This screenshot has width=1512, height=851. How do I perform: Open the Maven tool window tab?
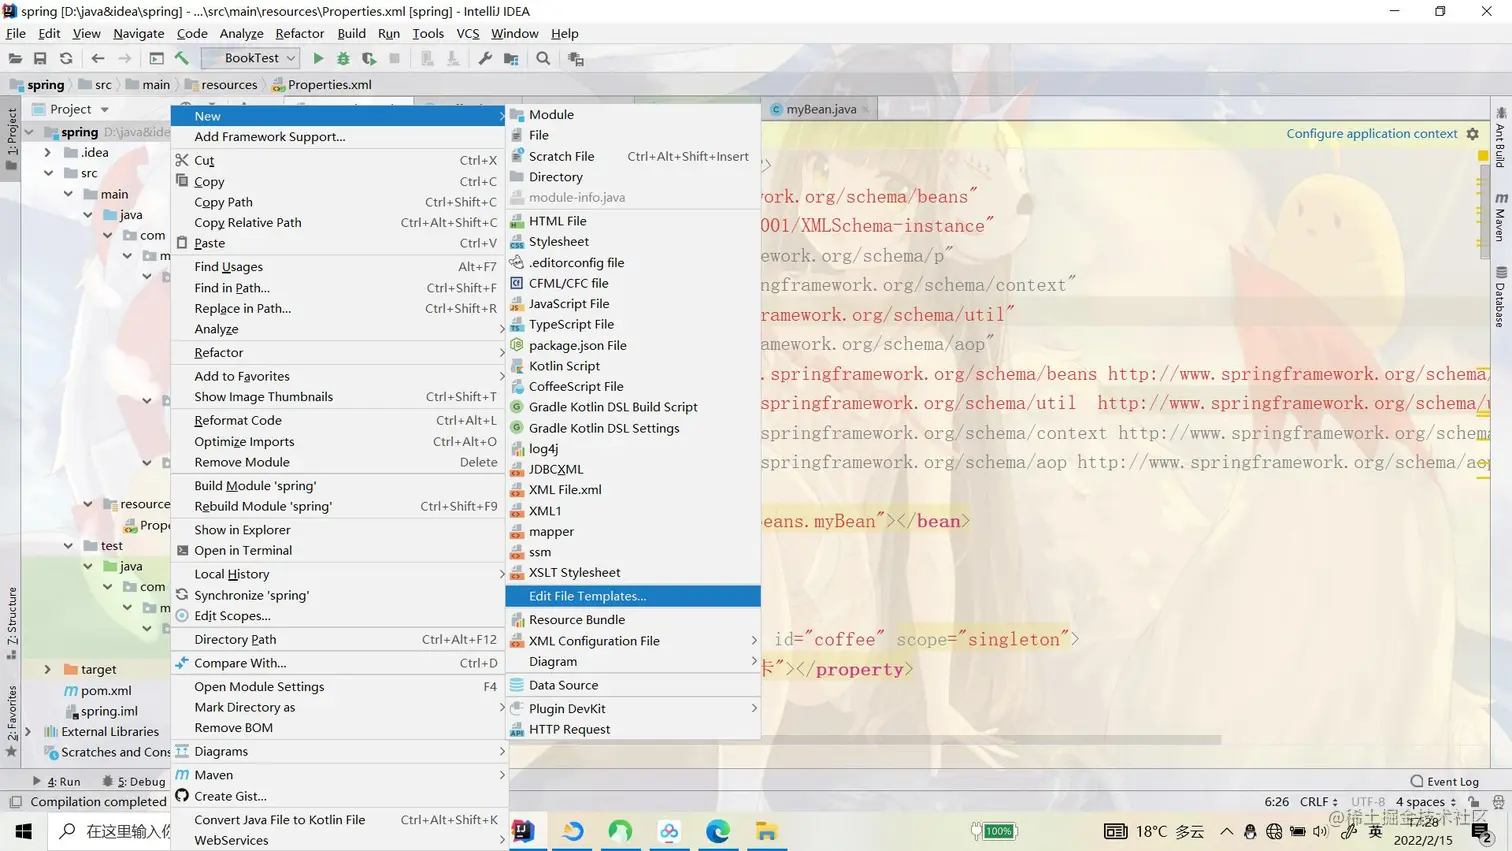click(1500, 217)
